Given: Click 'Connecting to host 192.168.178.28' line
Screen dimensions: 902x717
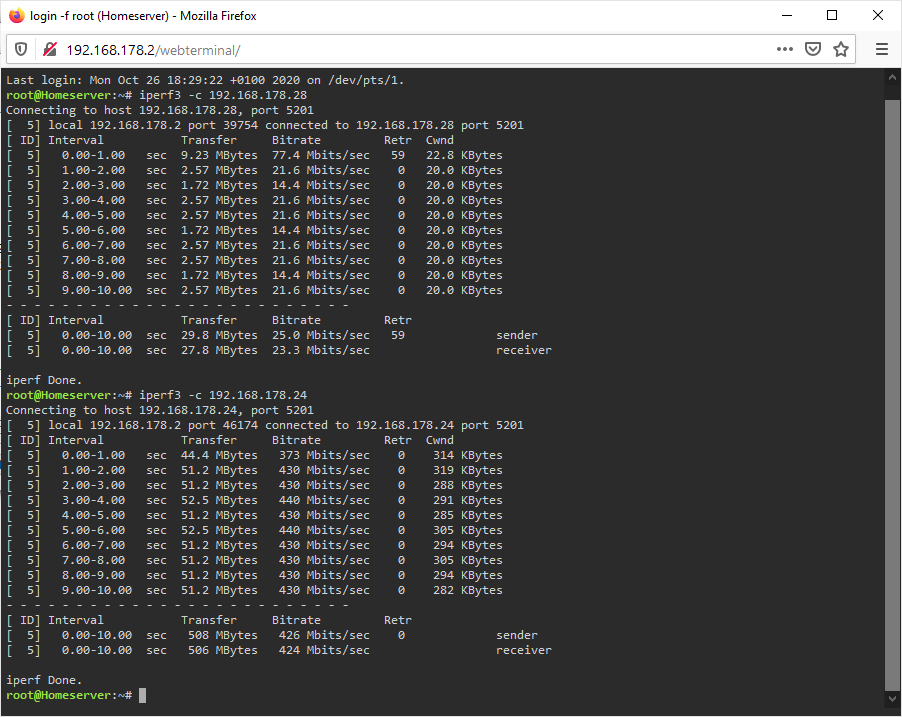Looking at the screenshot, I should pos(160,110).
